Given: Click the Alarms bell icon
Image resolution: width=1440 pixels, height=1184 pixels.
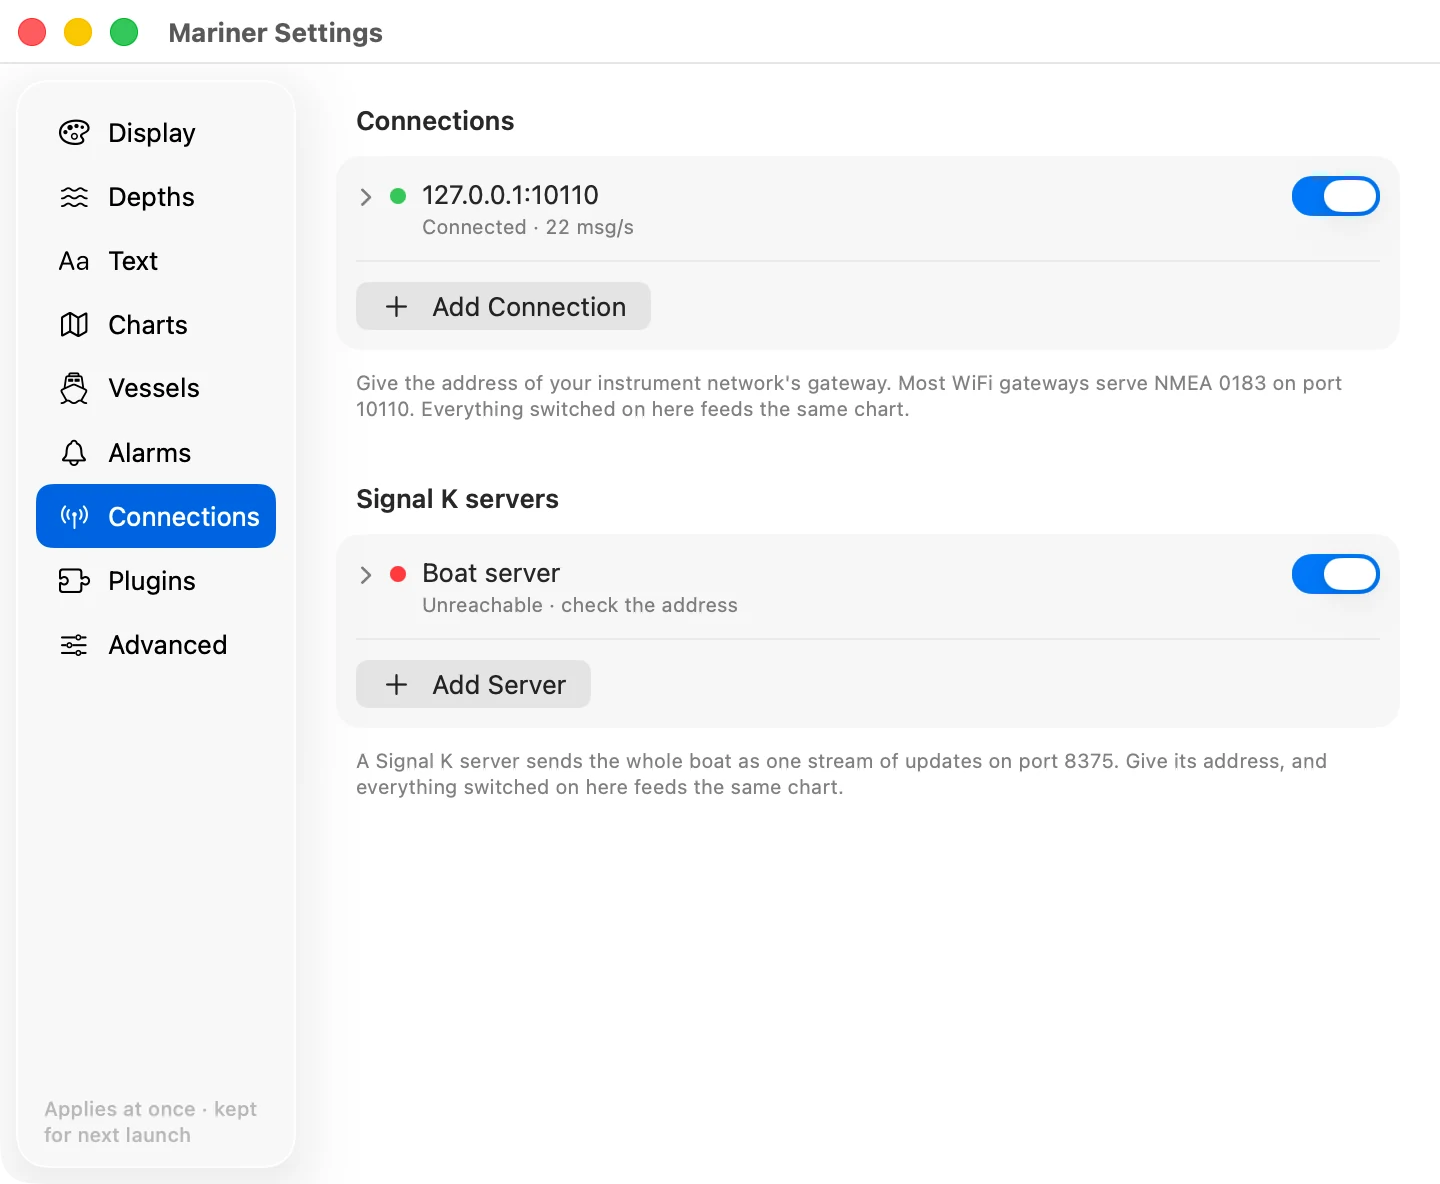Looking at the screenshot, I should 74,453.
